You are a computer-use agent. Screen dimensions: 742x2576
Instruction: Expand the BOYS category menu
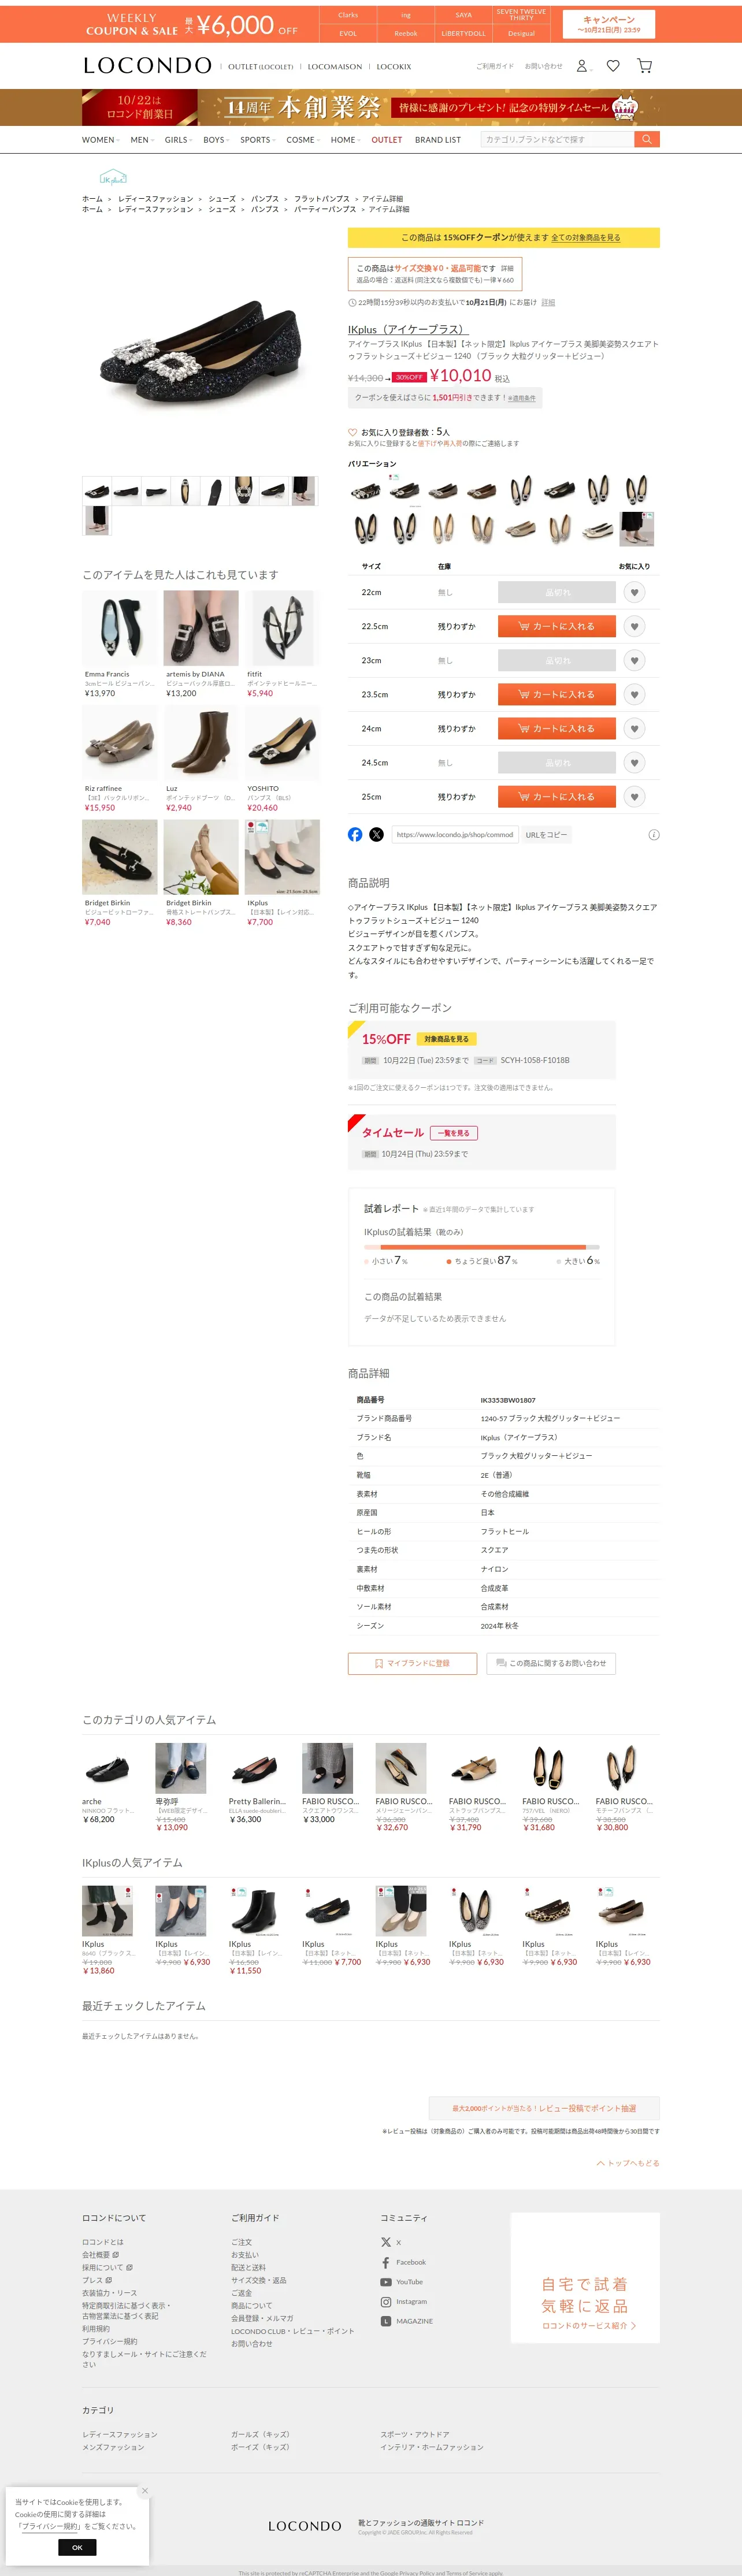(216, 140)
